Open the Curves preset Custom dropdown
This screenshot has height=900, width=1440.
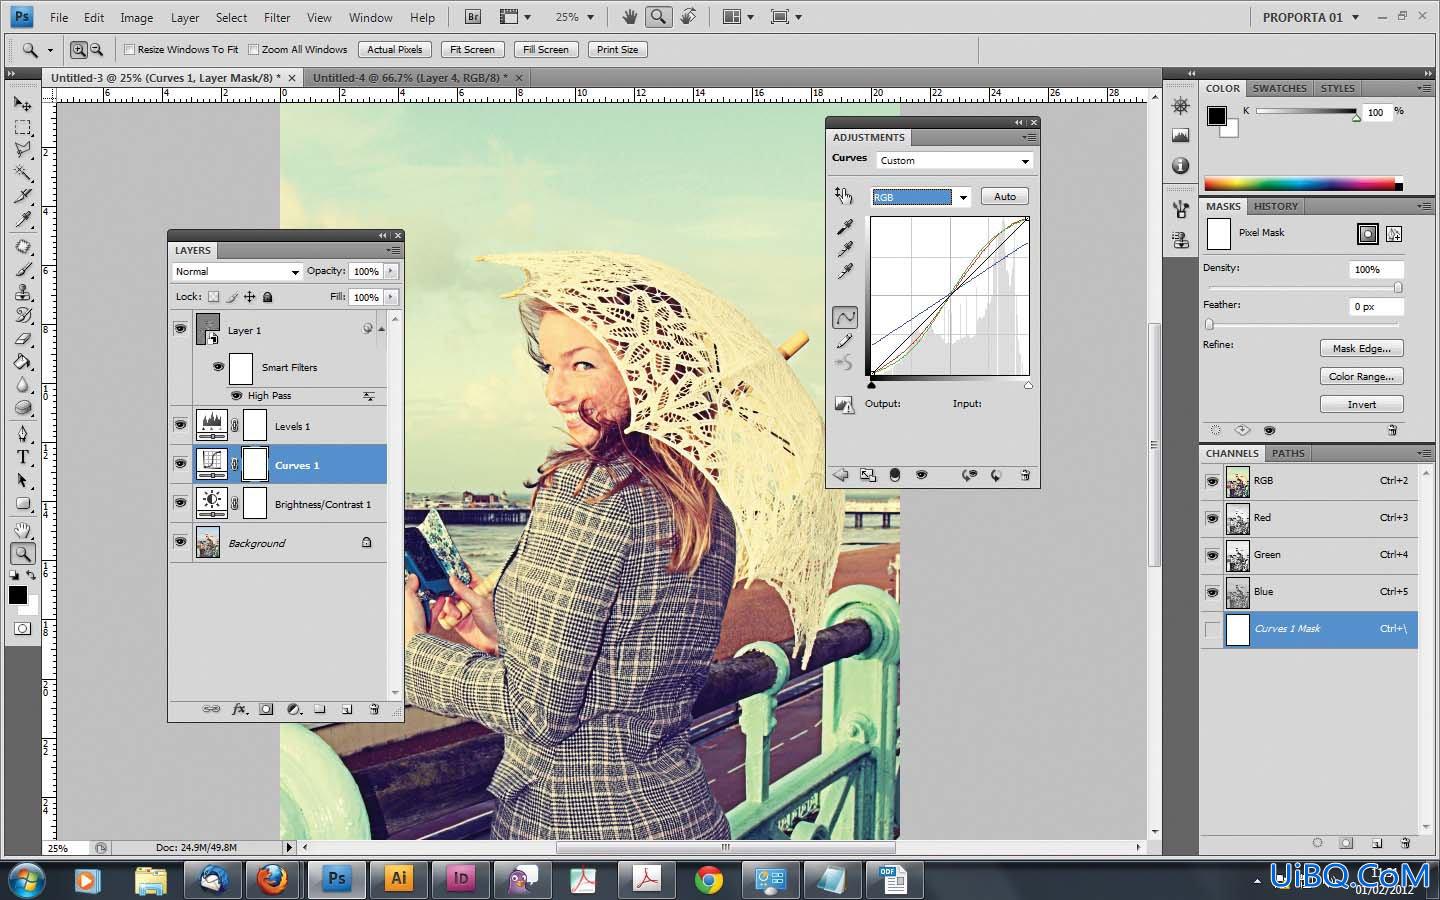click(x=954, y=160)
